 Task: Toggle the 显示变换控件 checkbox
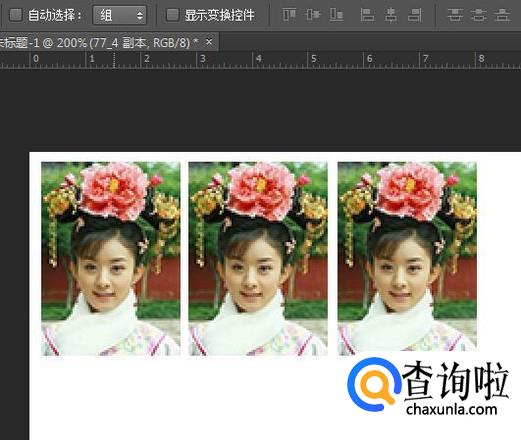[172, 15]
